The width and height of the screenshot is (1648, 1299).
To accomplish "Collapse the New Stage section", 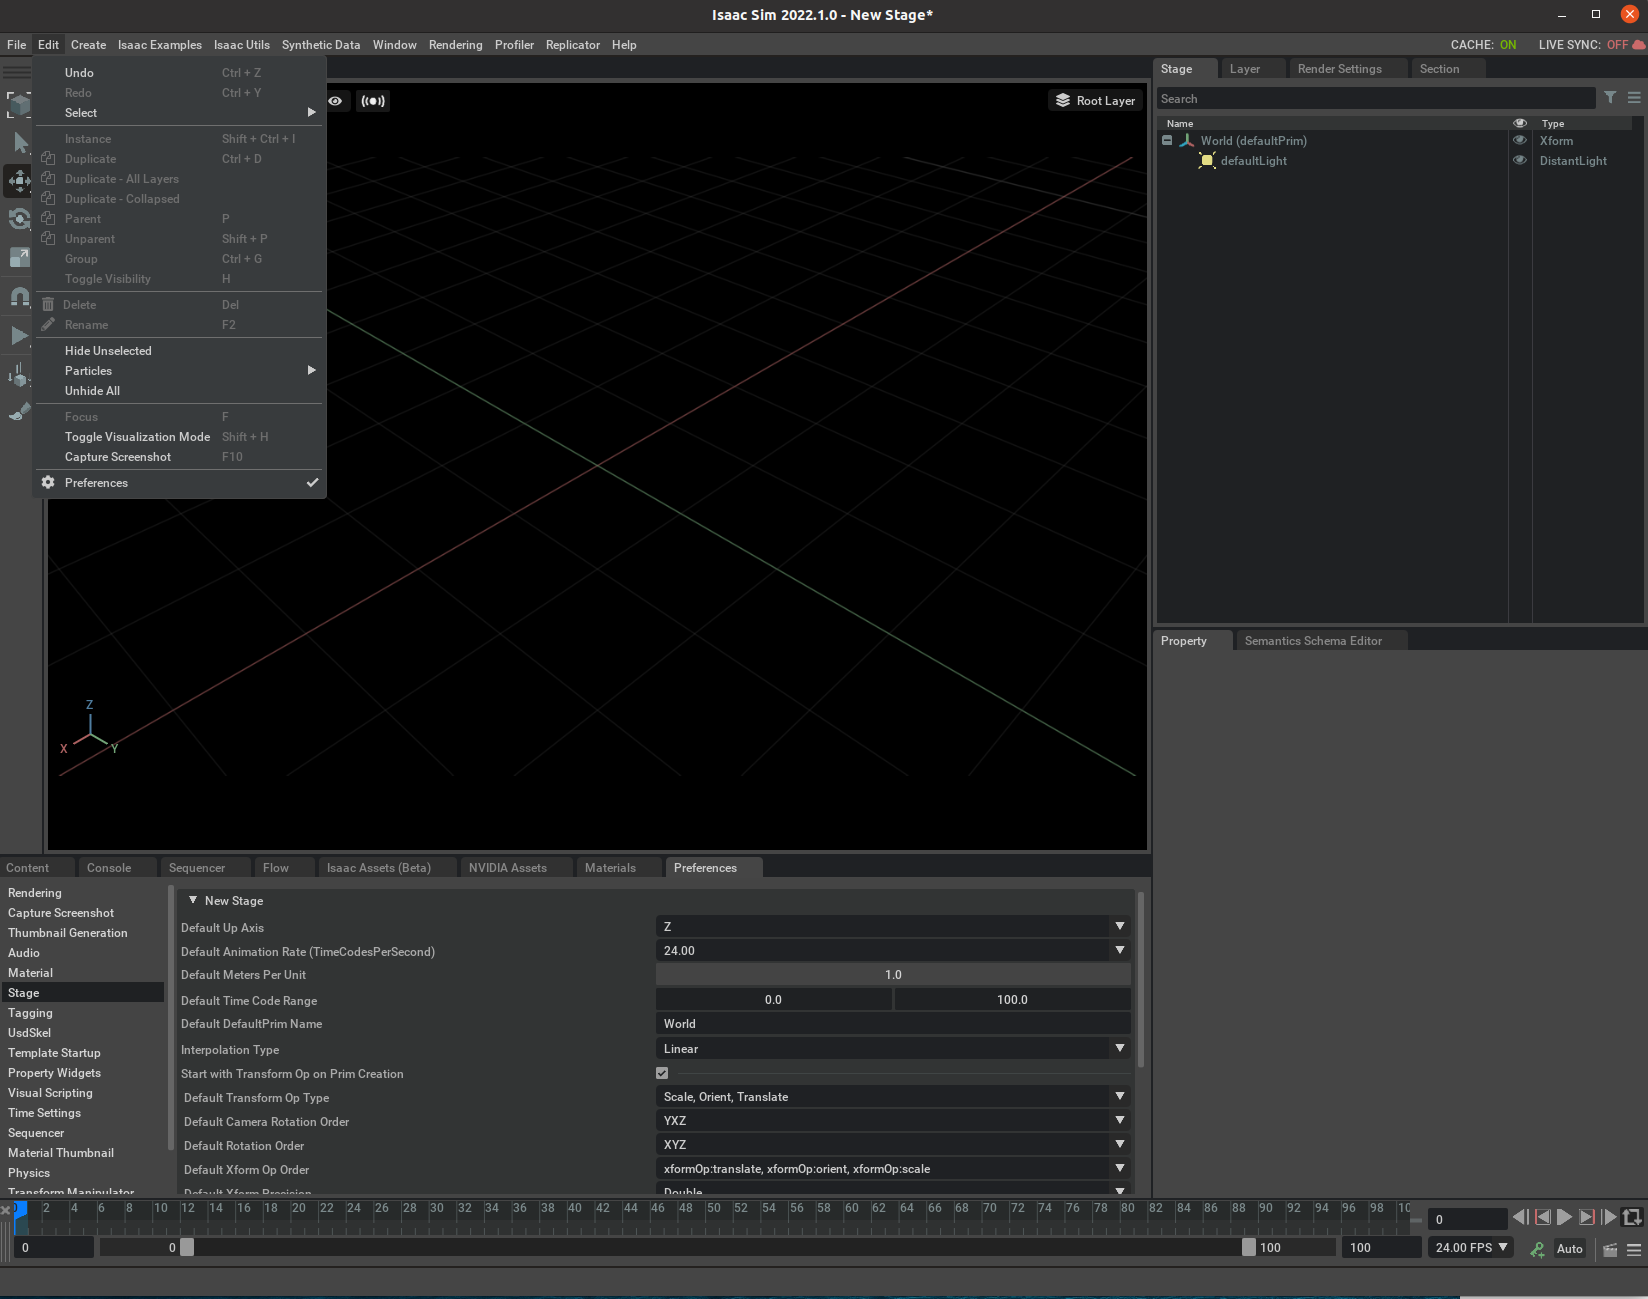I will [193, 901].
